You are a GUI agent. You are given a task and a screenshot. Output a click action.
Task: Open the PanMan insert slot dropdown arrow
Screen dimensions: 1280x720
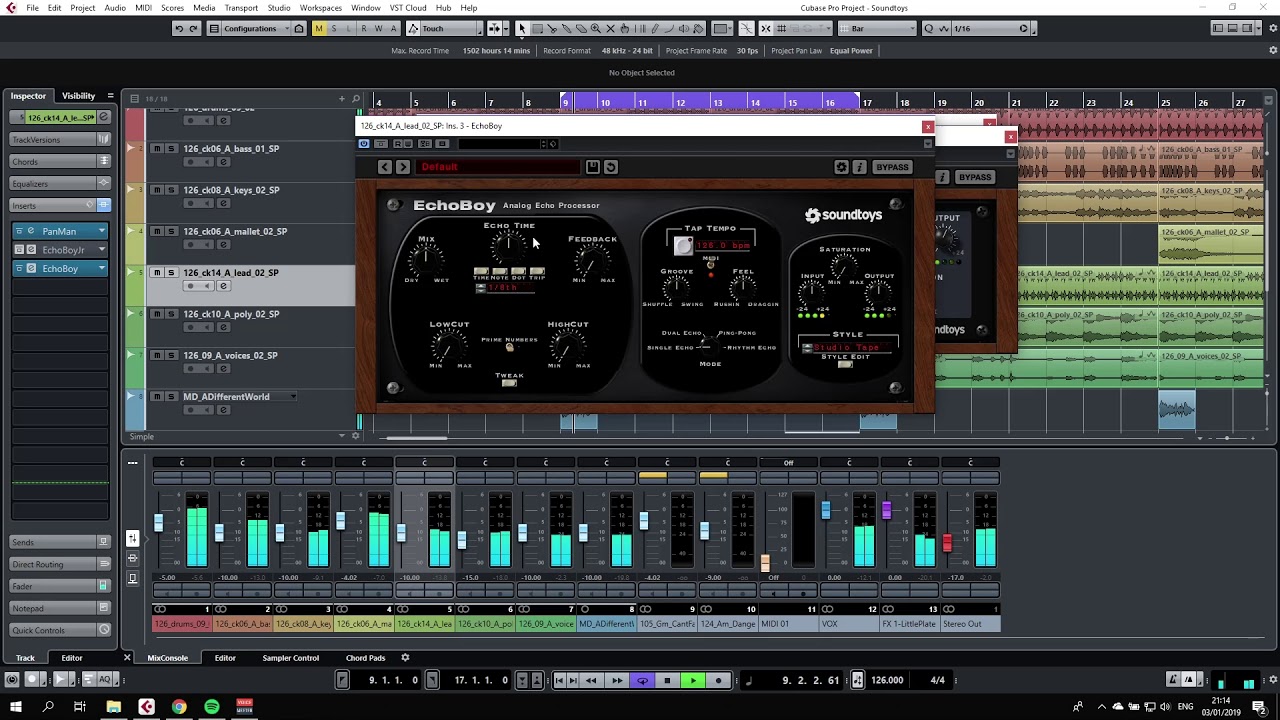click(101, 231)
